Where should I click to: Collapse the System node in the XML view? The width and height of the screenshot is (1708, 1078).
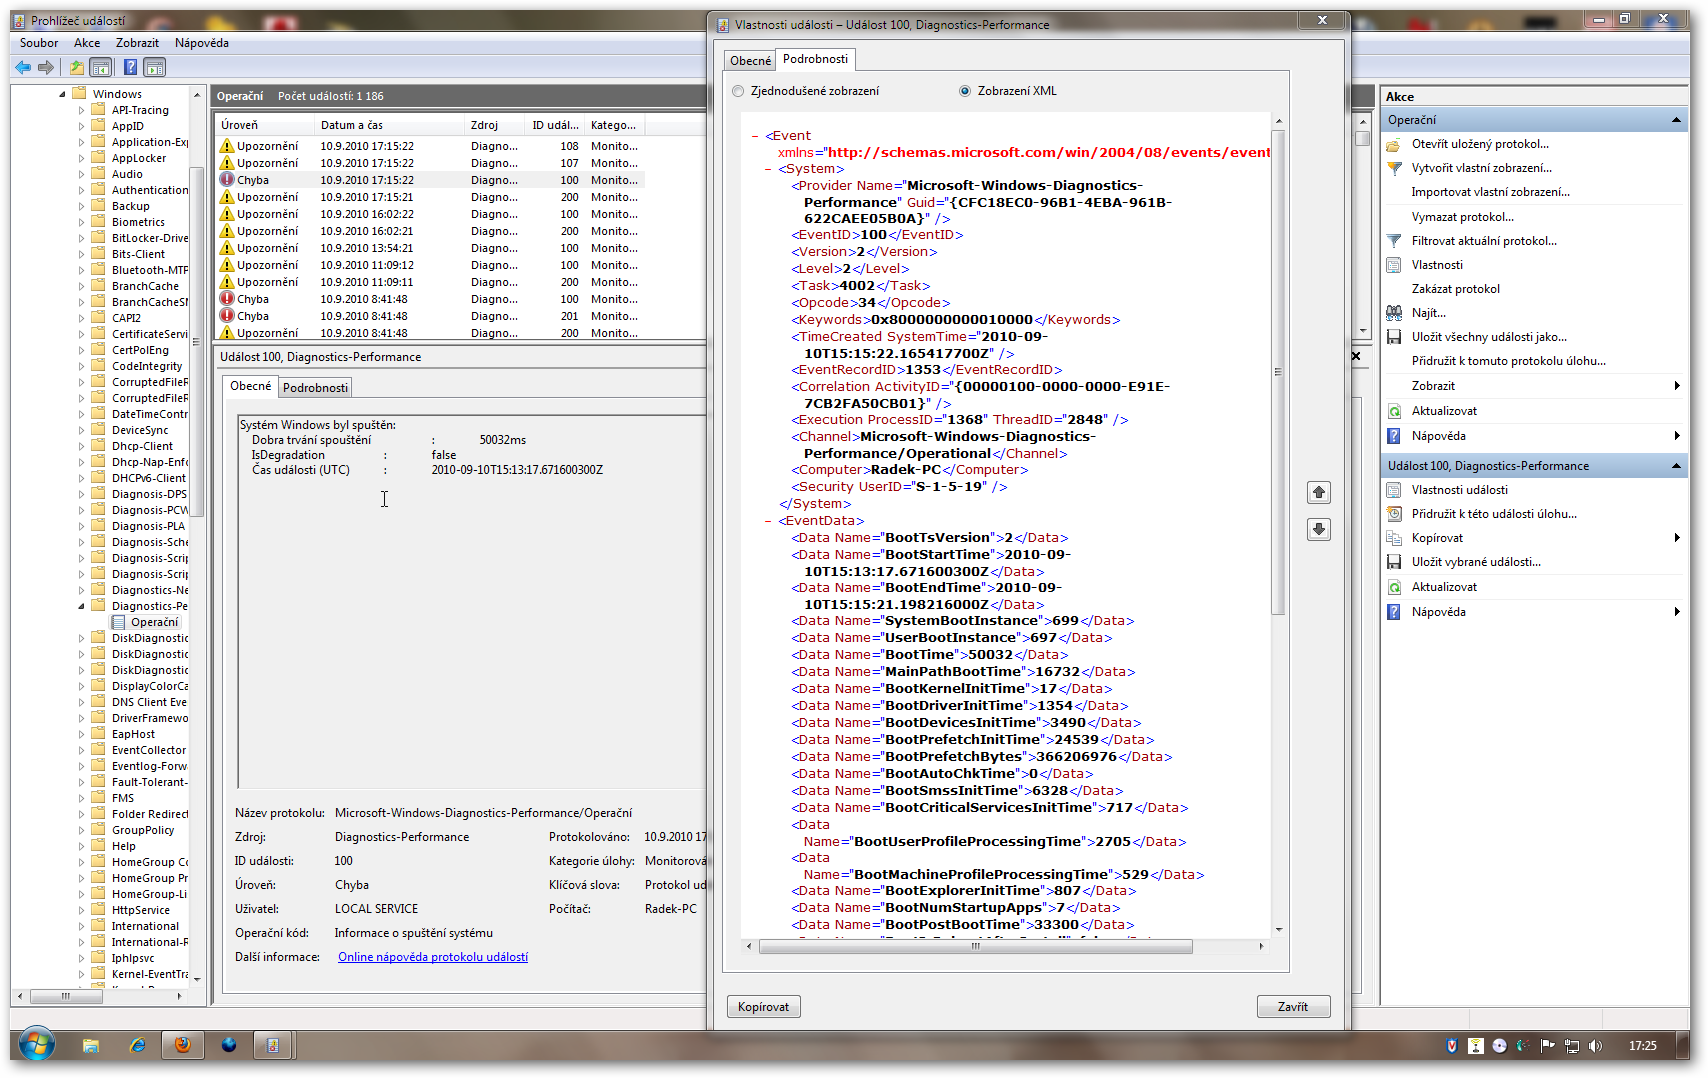[768, 169]
